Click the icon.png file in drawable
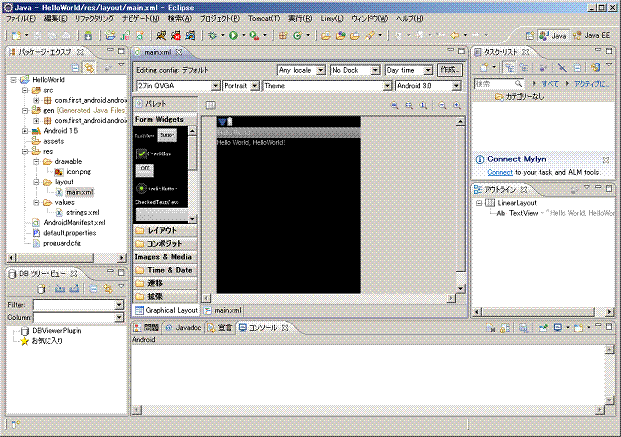 [73, 172]
